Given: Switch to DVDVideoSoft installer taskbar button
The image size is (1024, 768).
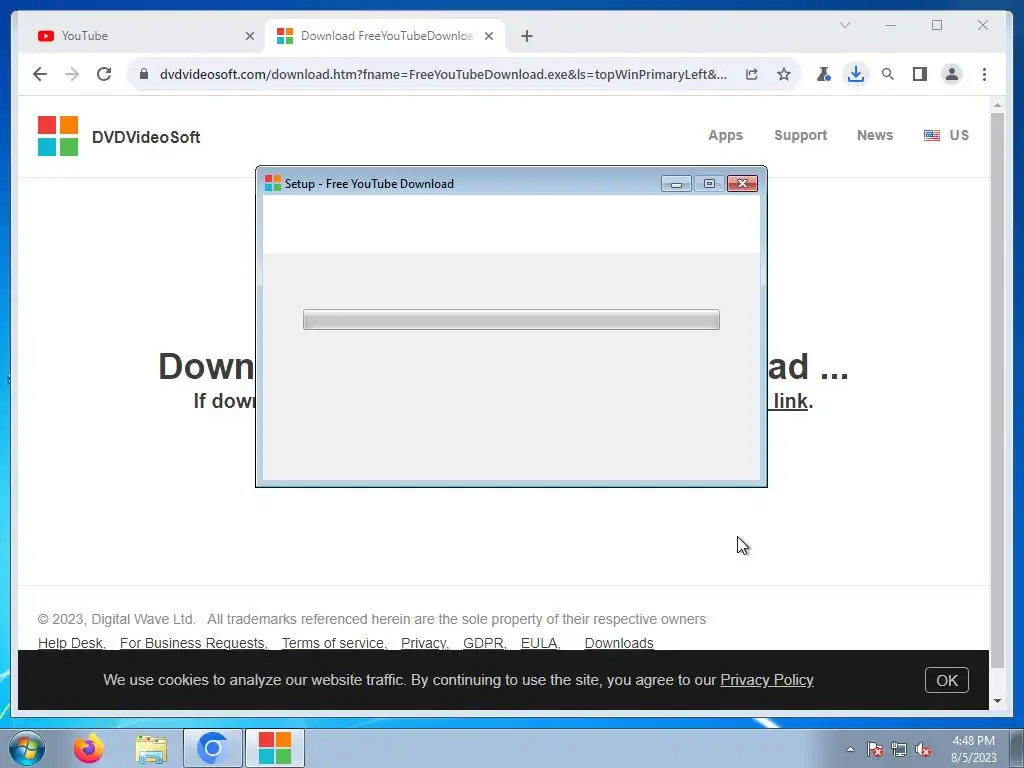Looking at the screenshot, I should click(275, 748).
